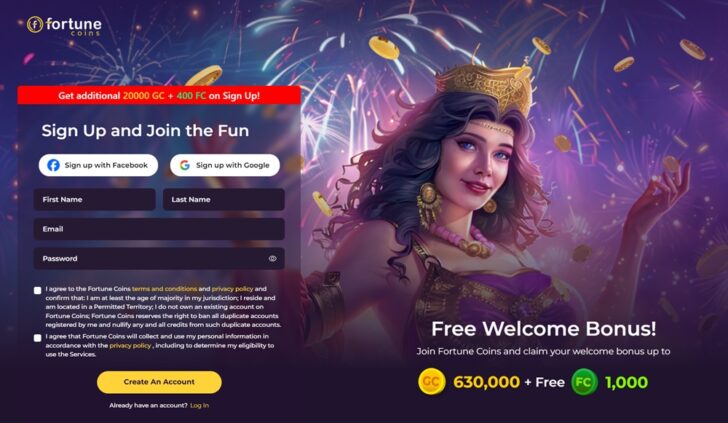
Task: Click the Google G icon
Action: (x=185, y=165)
